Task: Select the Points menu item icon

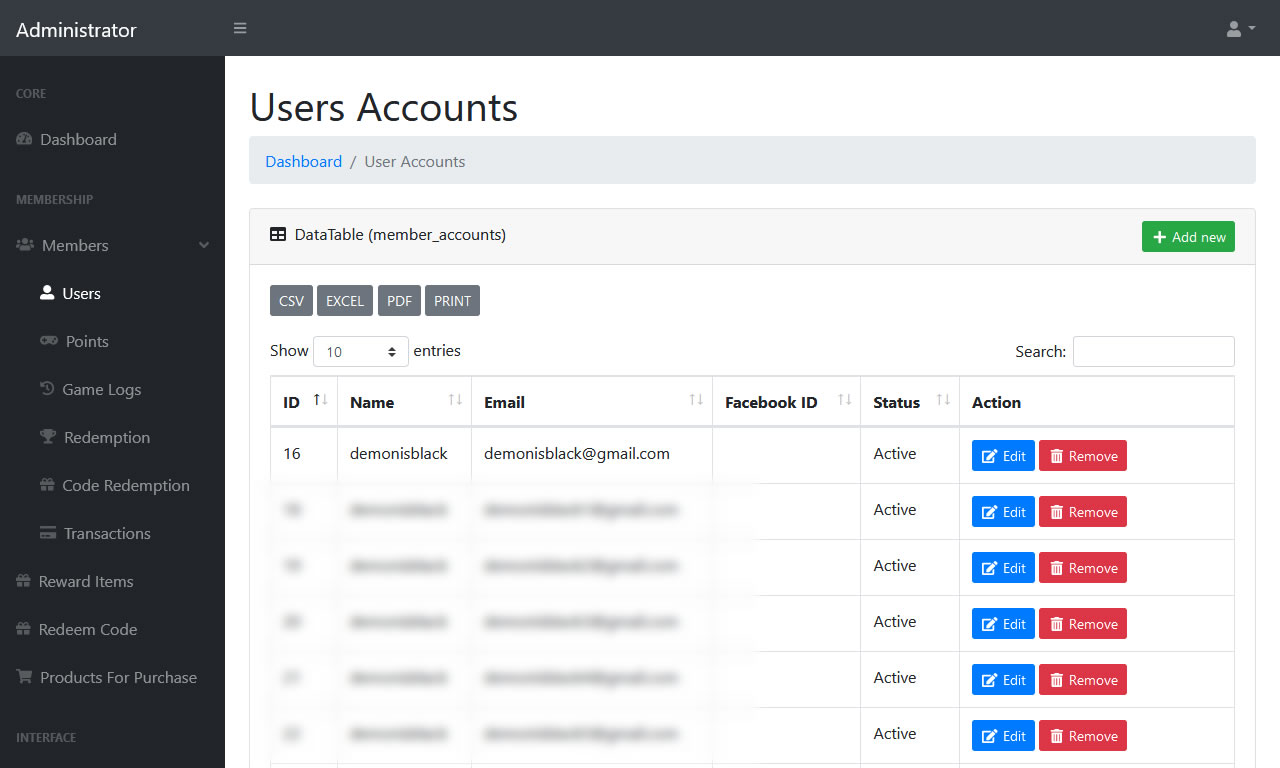Action: (x=47, y=341)
